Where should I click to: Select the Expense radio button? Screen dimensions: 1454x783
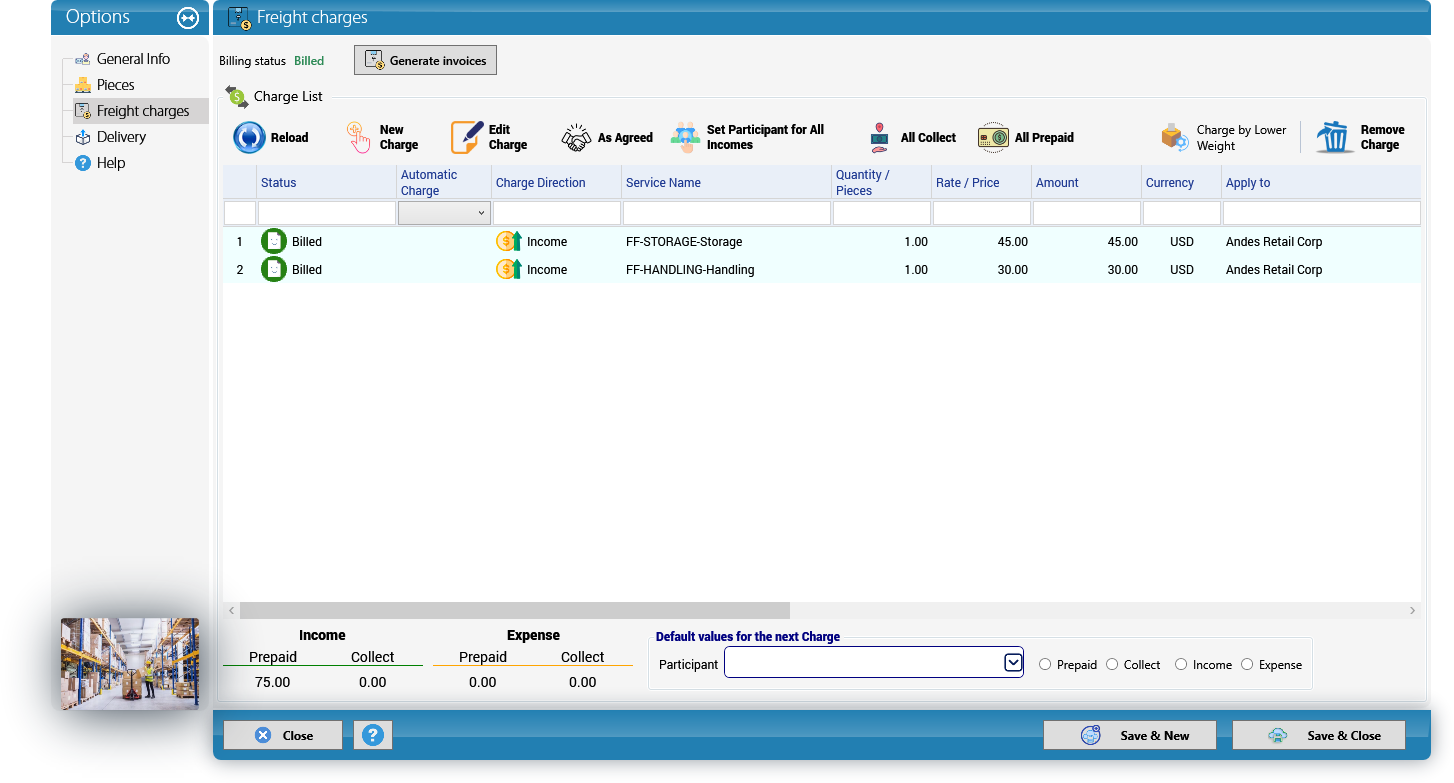pos(1247,664)
